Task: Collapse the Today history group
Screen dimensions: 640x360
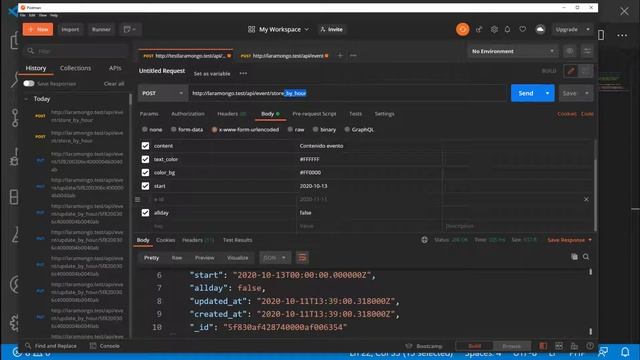Action: coord(27,99)
